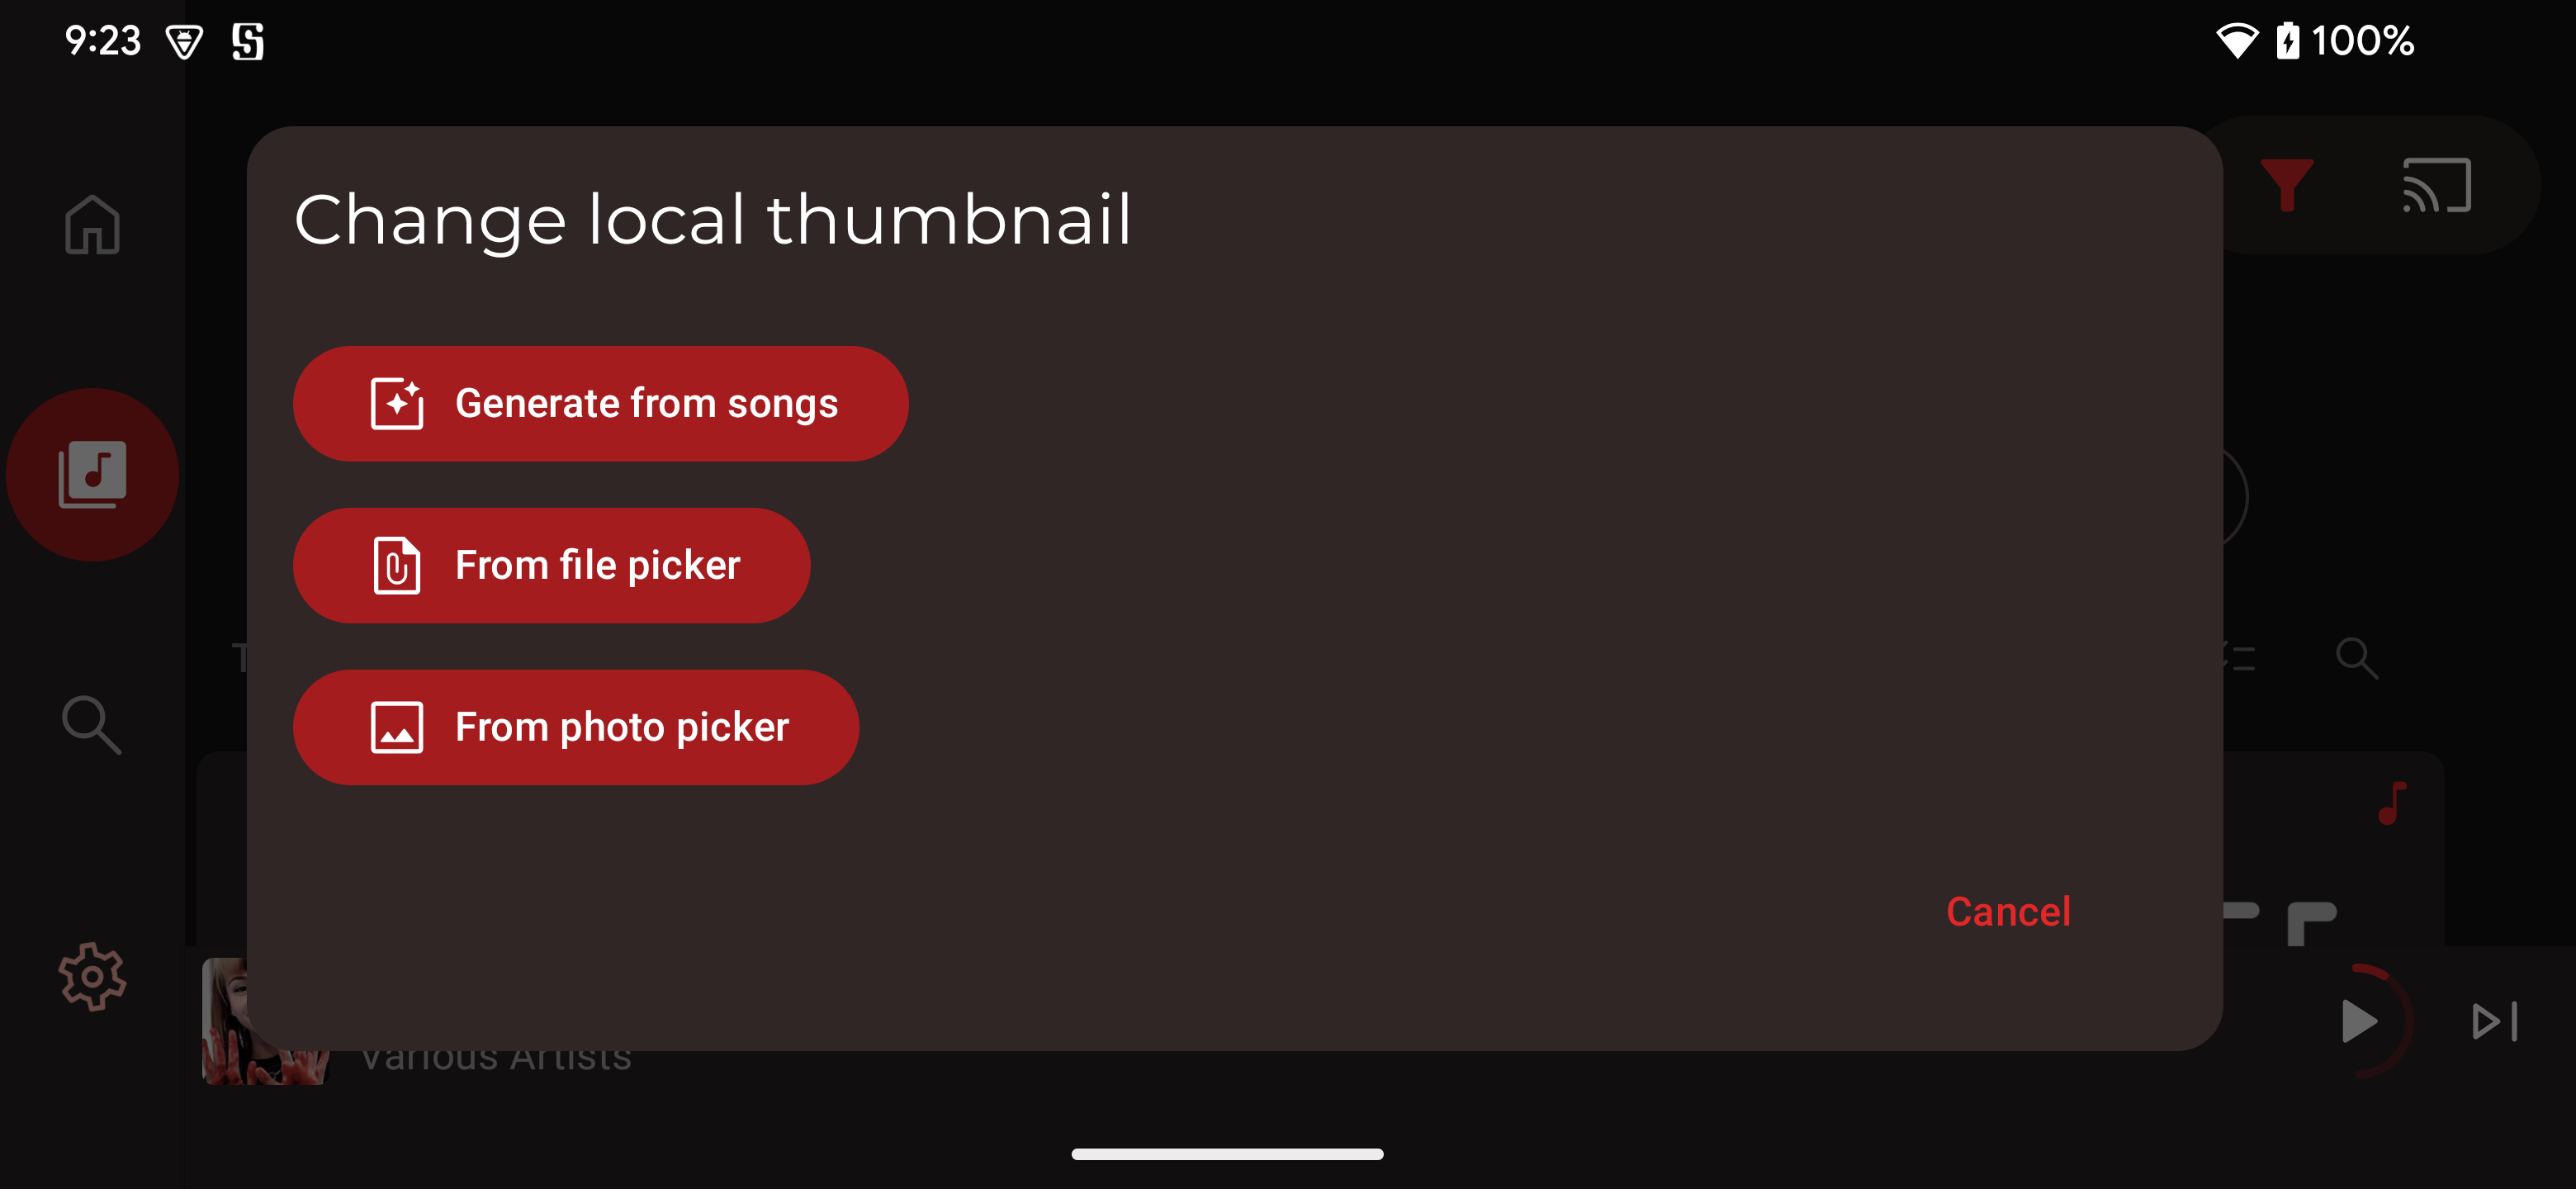
Task: Select the Library music icon
Action: [x=92, y=474]
